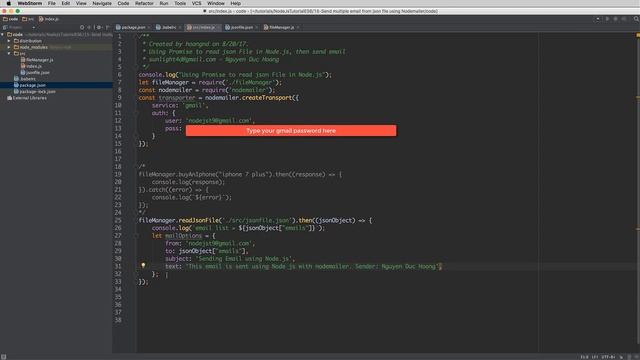Fold the auth block at line 11
This screenshot has width=640, height=360.
137,113
